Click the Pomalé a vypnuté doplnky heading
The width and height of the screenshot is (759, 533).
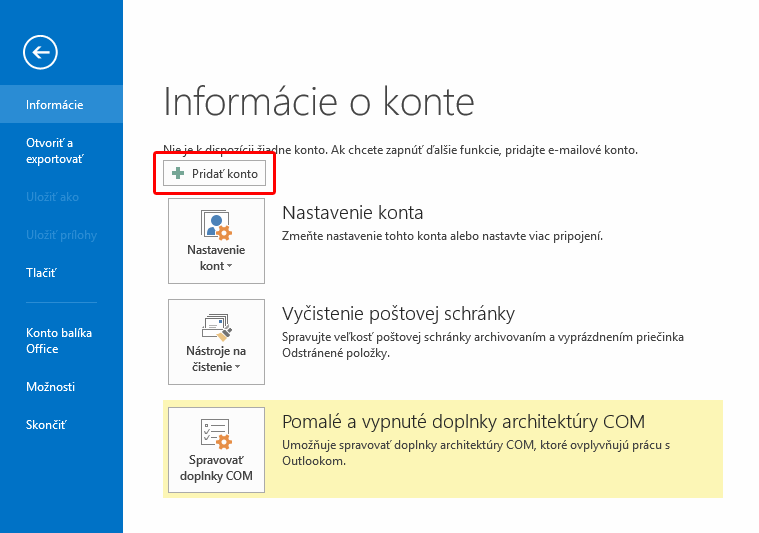(463, 421)
